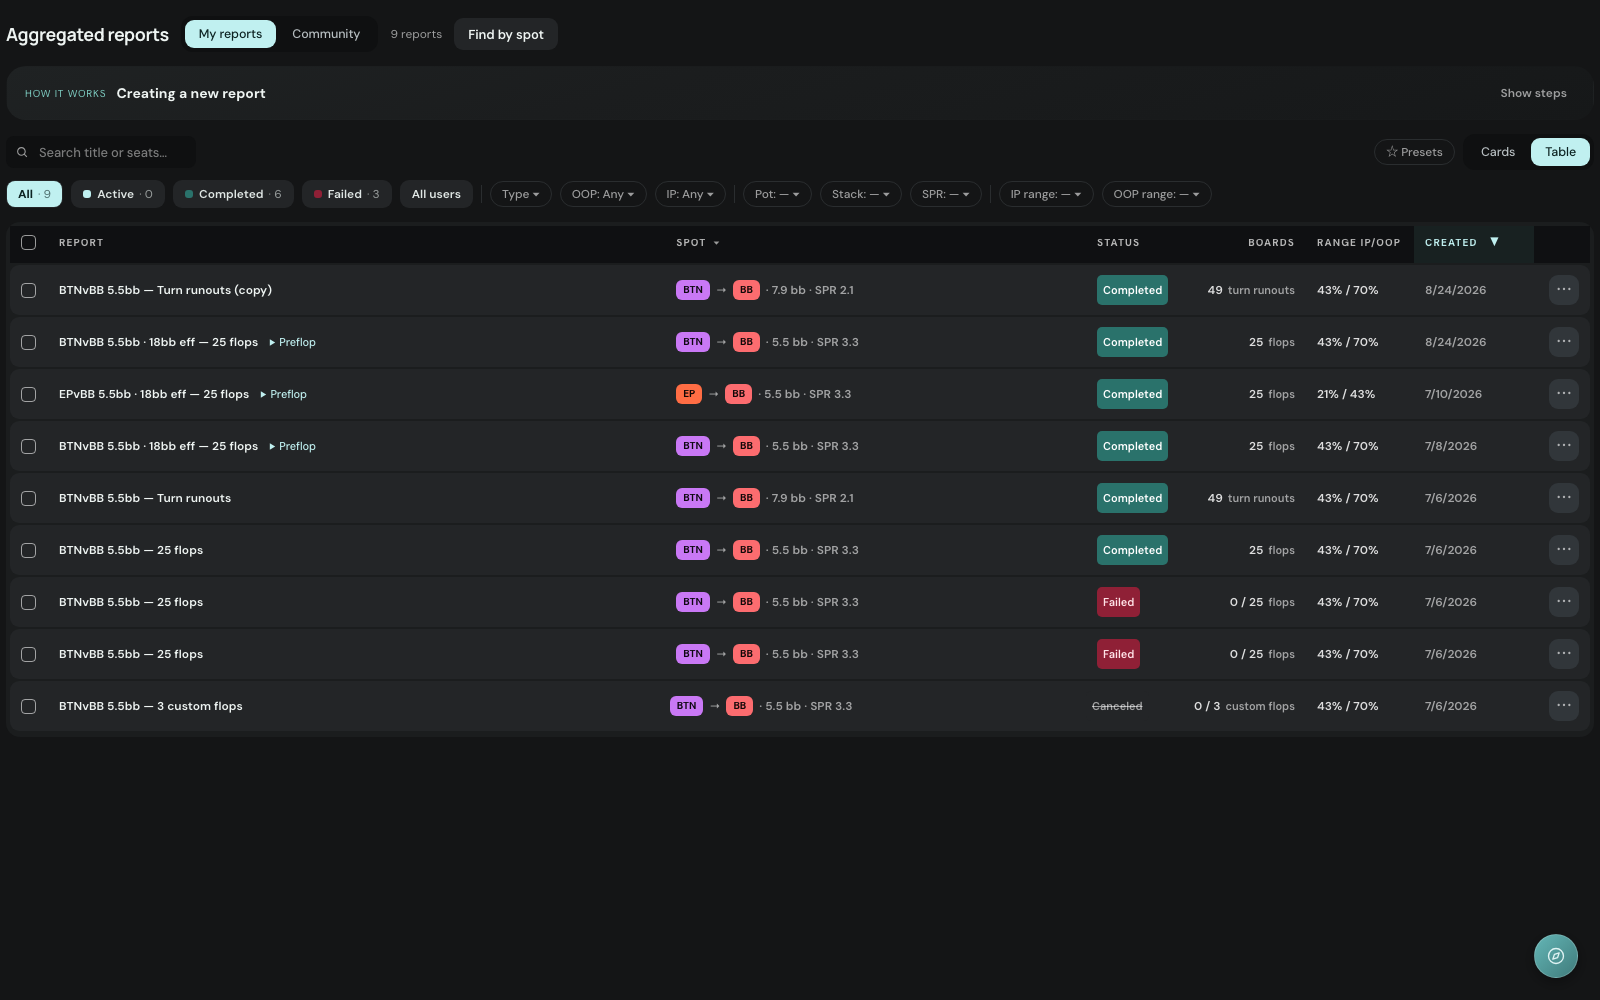
Task: Expand the Pot filter dropdown
Action: pyautogui.click(x=777, y=194)
